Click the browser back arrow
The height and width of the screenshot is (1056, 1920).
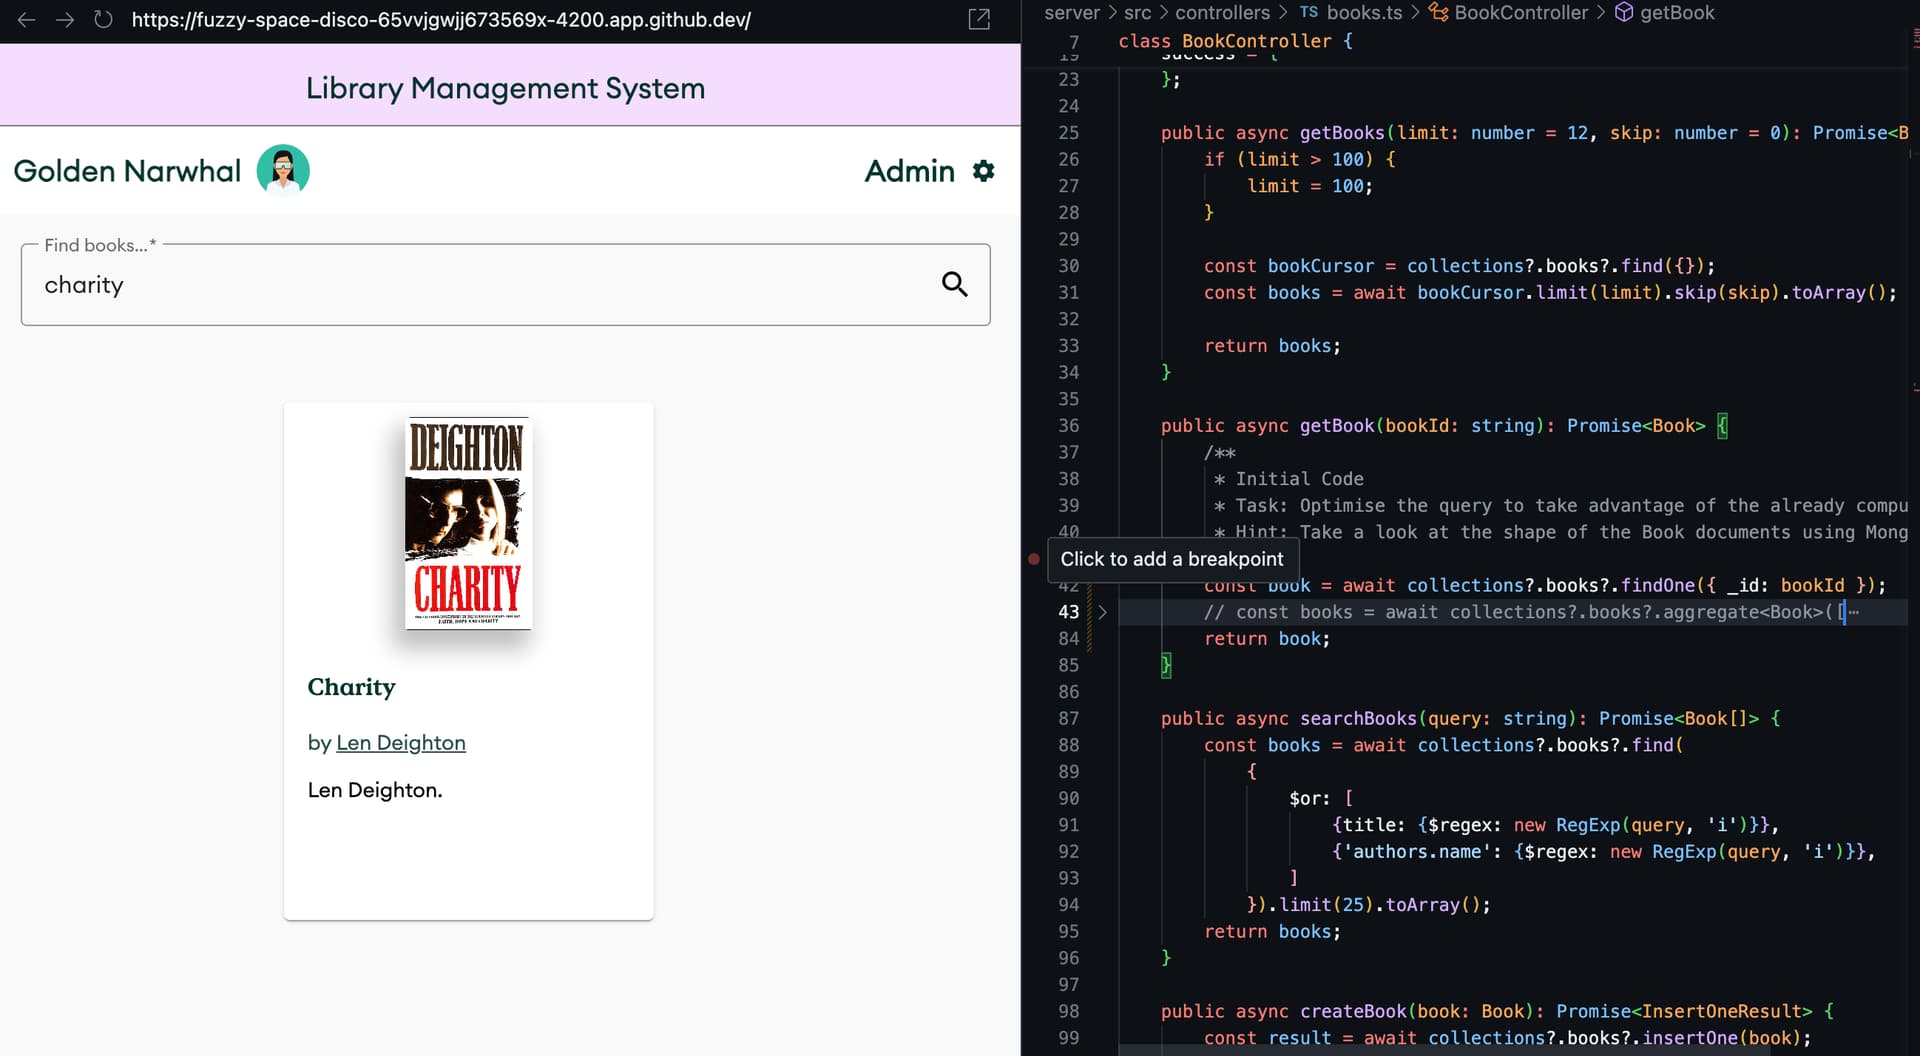point(27,20)
